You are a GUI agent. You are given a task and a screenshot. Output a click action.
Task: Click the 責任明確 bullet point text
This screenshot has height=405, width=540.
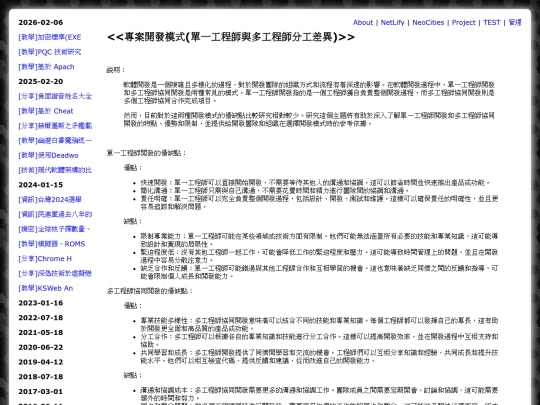(319, 202)
